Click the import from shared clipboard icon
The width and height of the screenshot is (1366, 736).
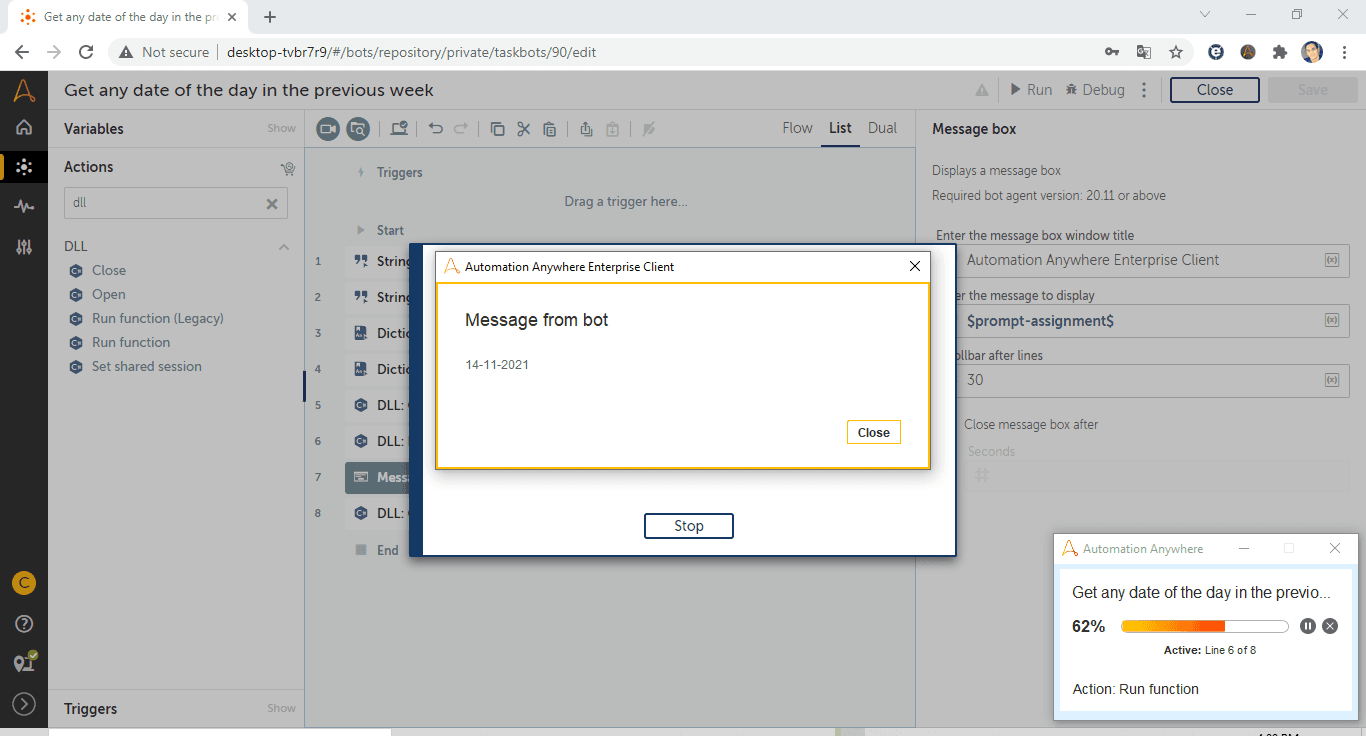click(x=612, y=128)
